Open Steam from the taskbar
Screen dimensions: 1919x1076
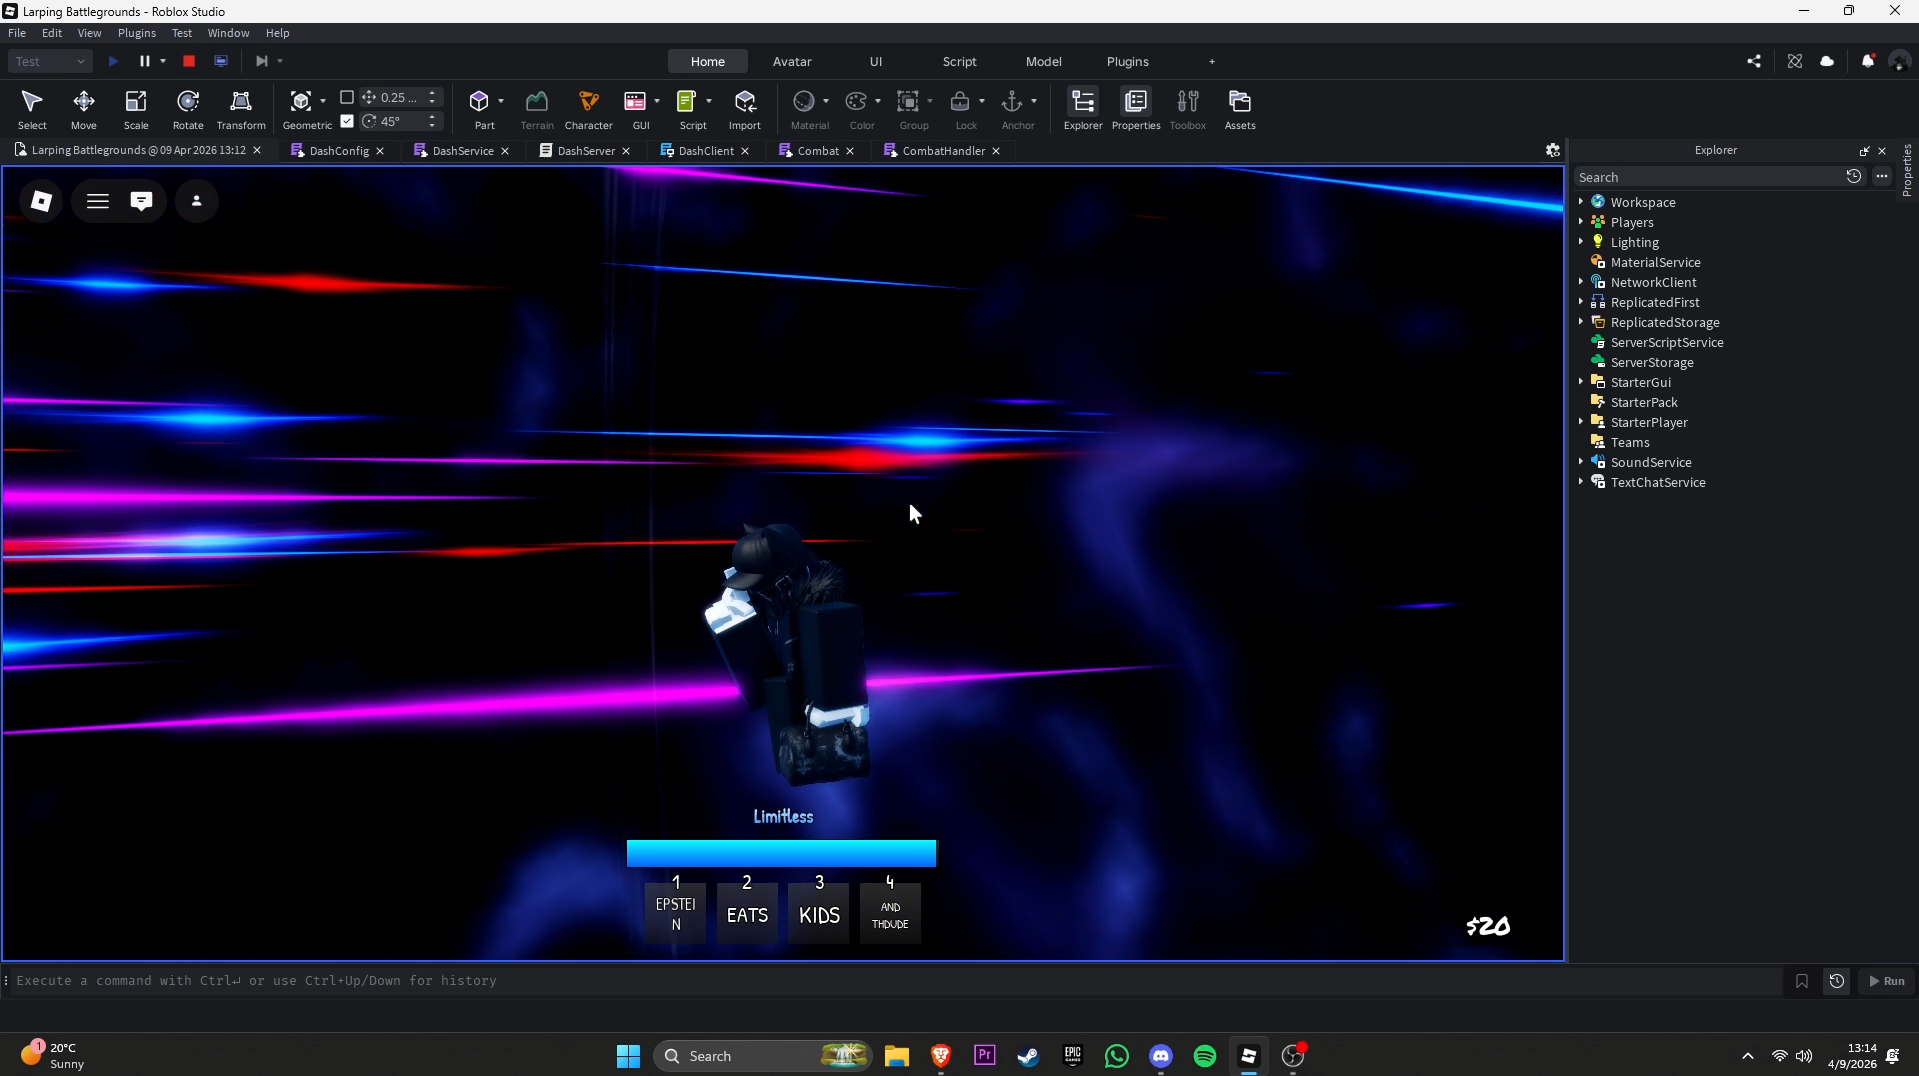pyautogui.click(x=1029, y=1056)
